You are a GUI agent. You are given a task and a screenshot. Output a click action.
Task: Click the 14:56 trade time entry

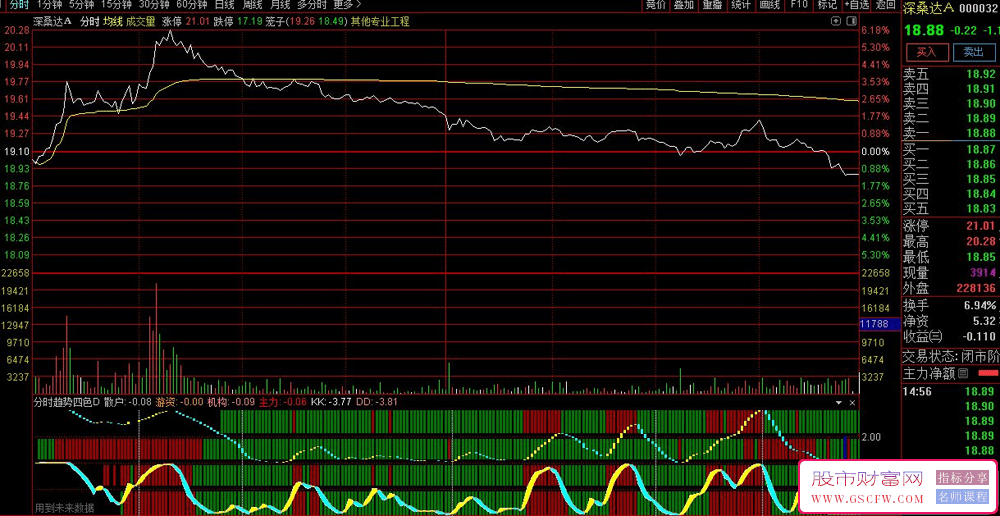pyautogui.click(x=916, y=391)
